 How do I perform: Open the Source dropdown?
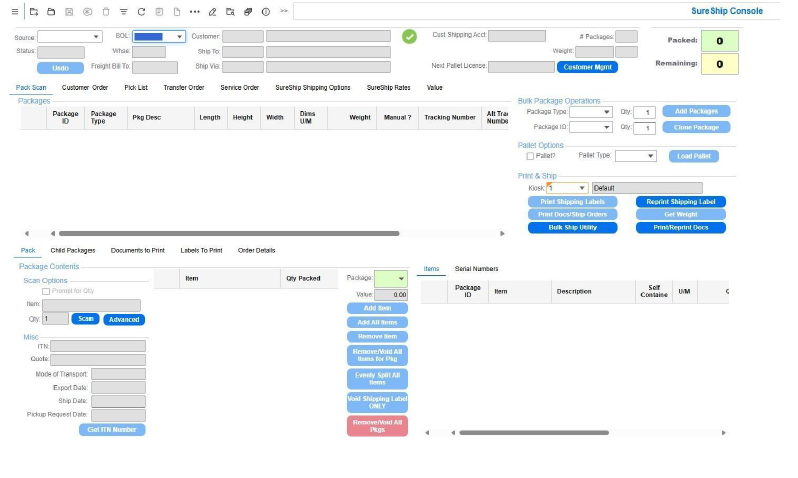click(x=69, y=37)
